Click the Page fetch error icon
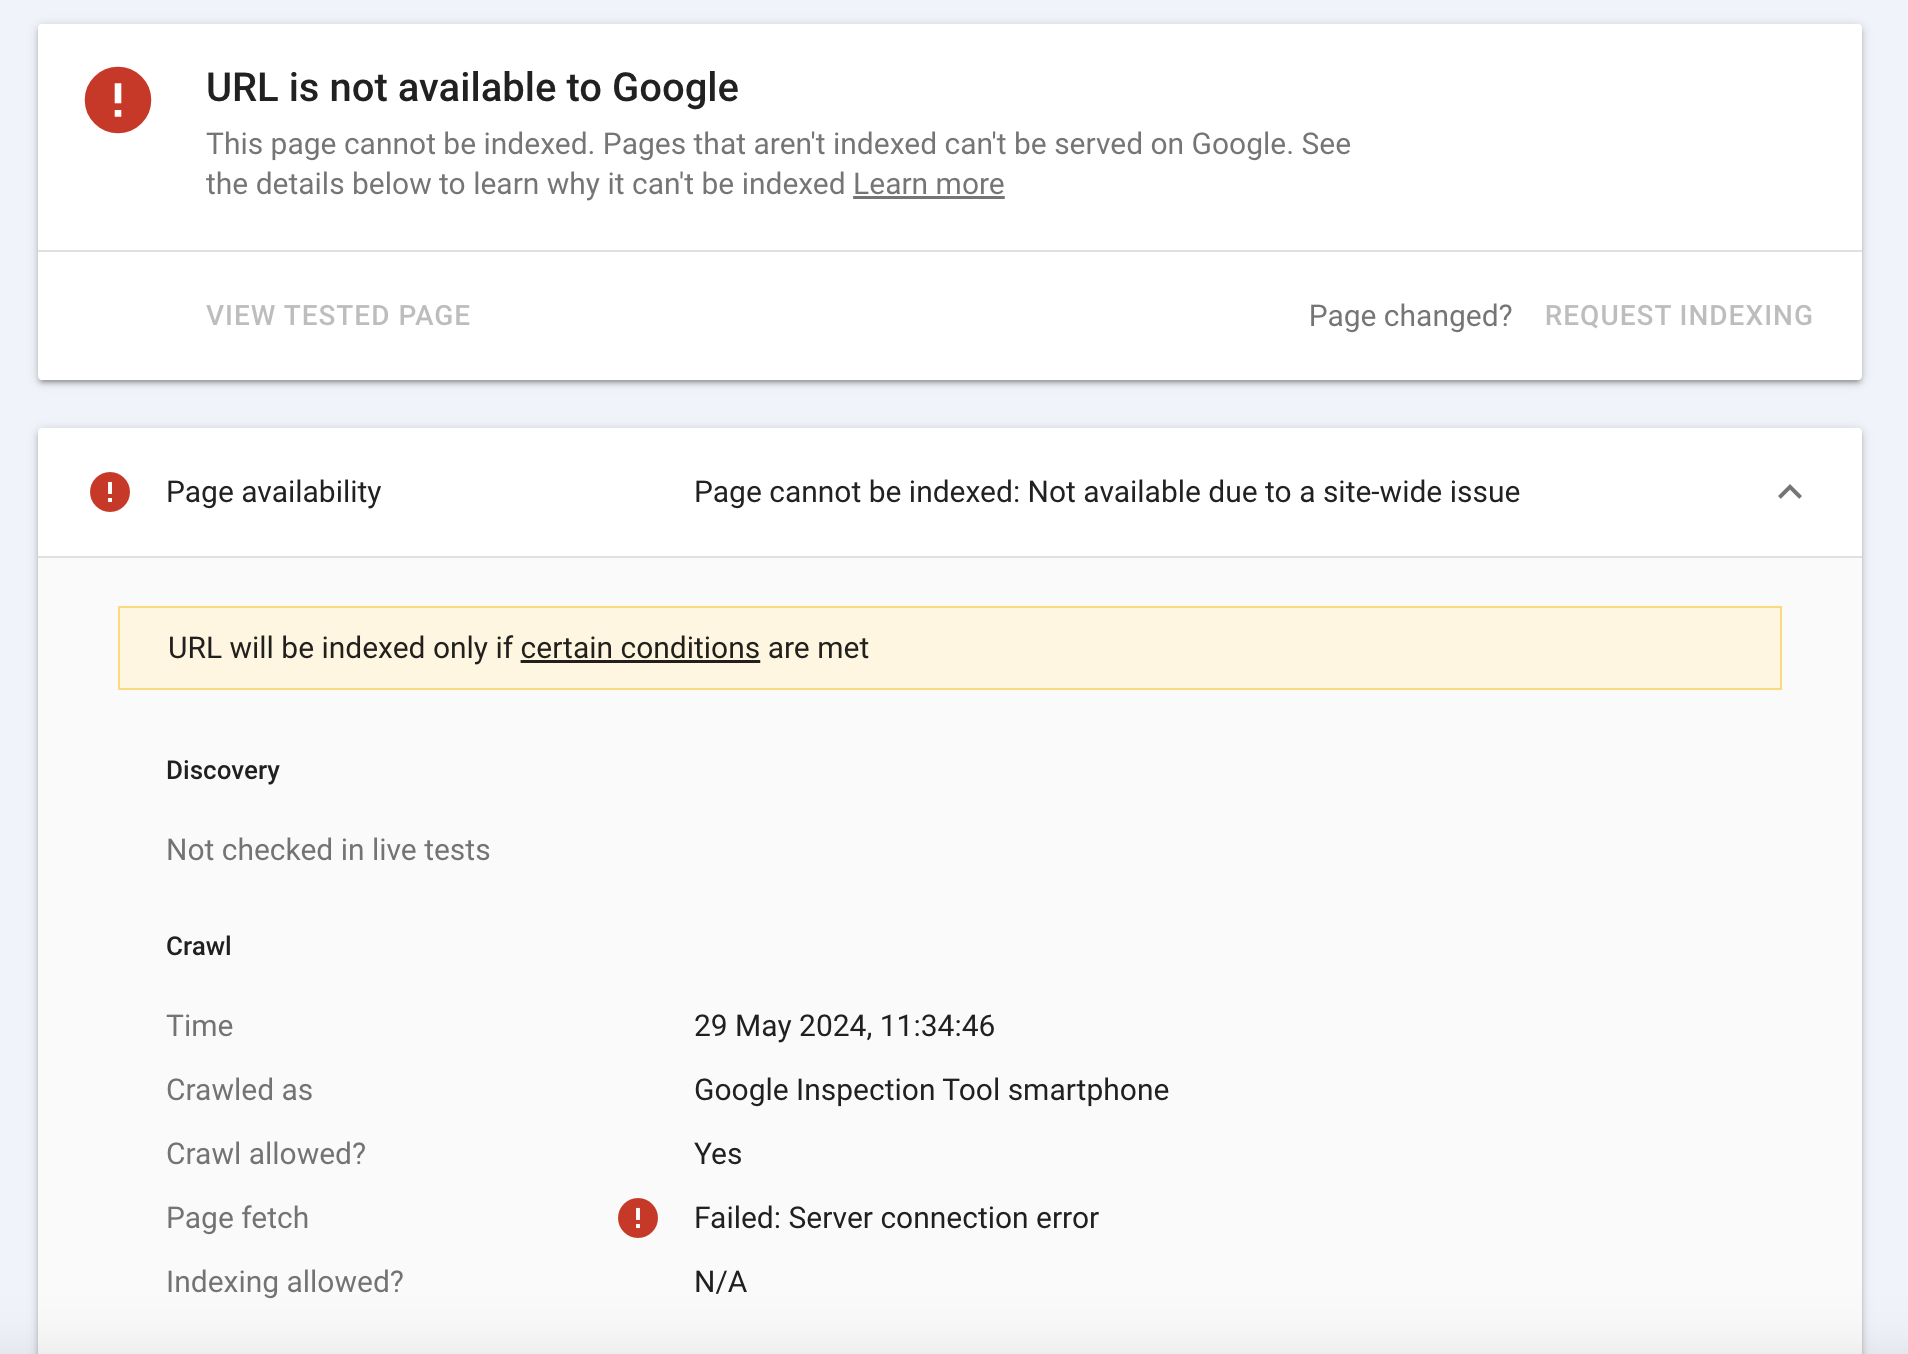The height and width of the screenshot is (1354, 1908). click(x=638, y=1218)
